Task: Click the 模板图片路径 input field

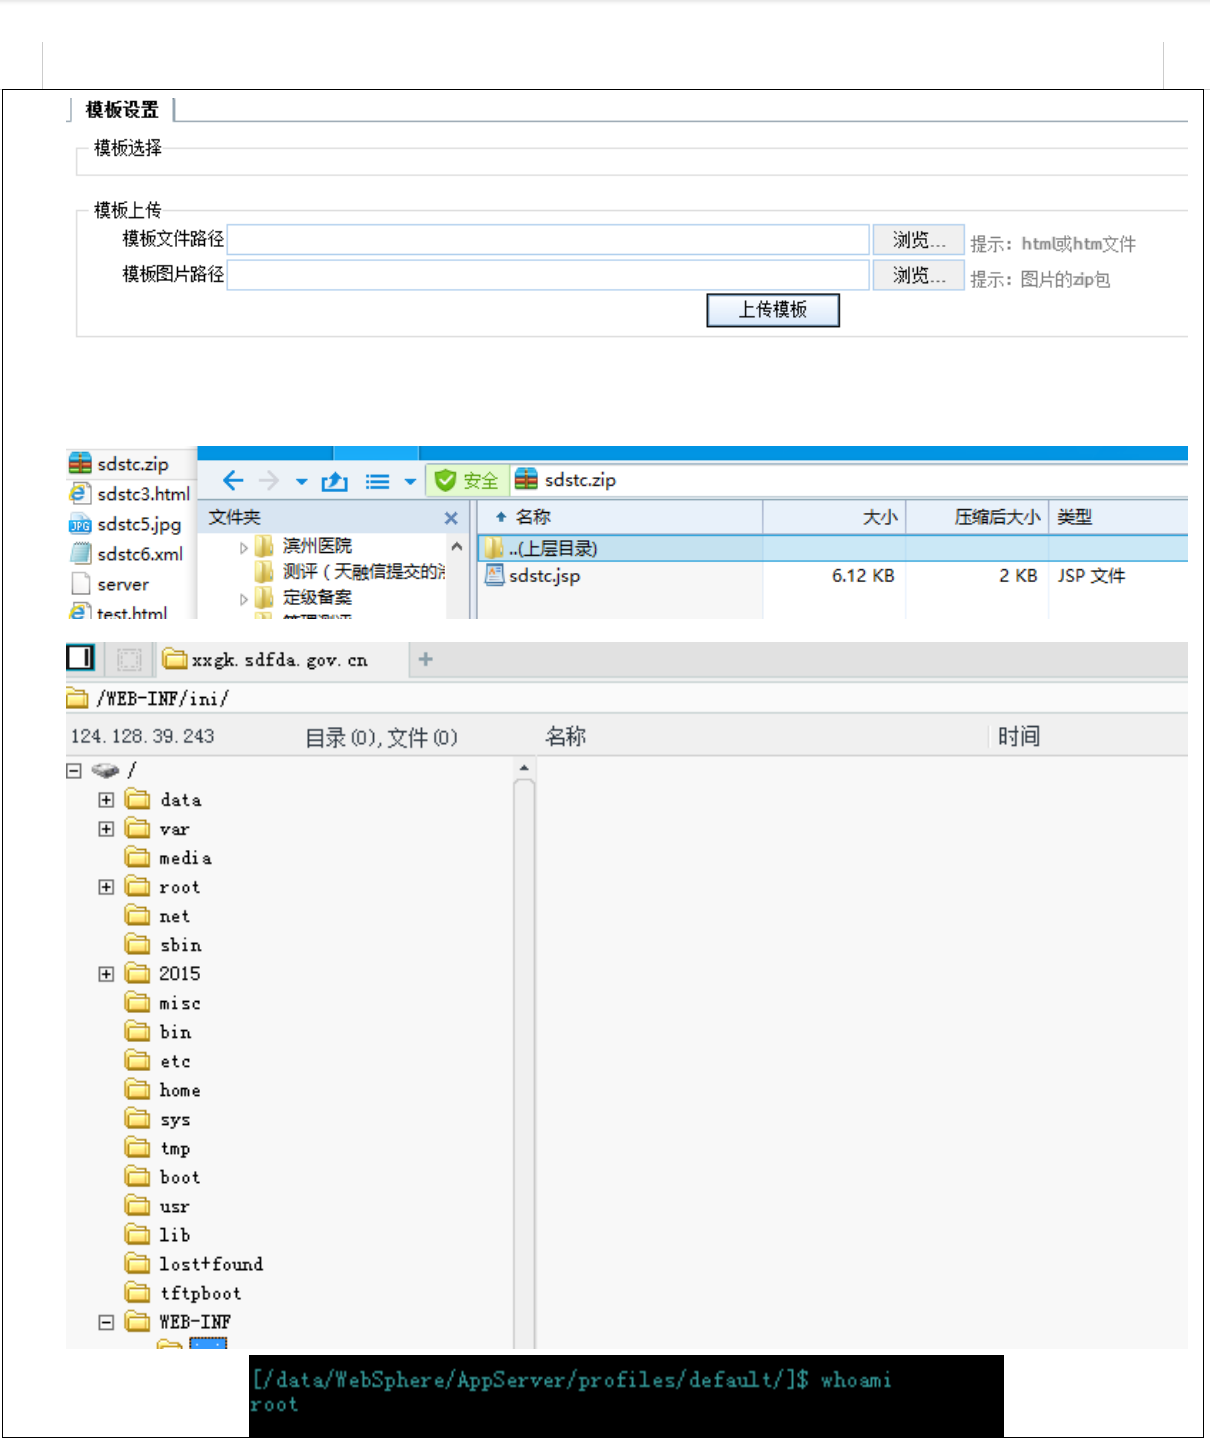Action: [x=548, y=275]
